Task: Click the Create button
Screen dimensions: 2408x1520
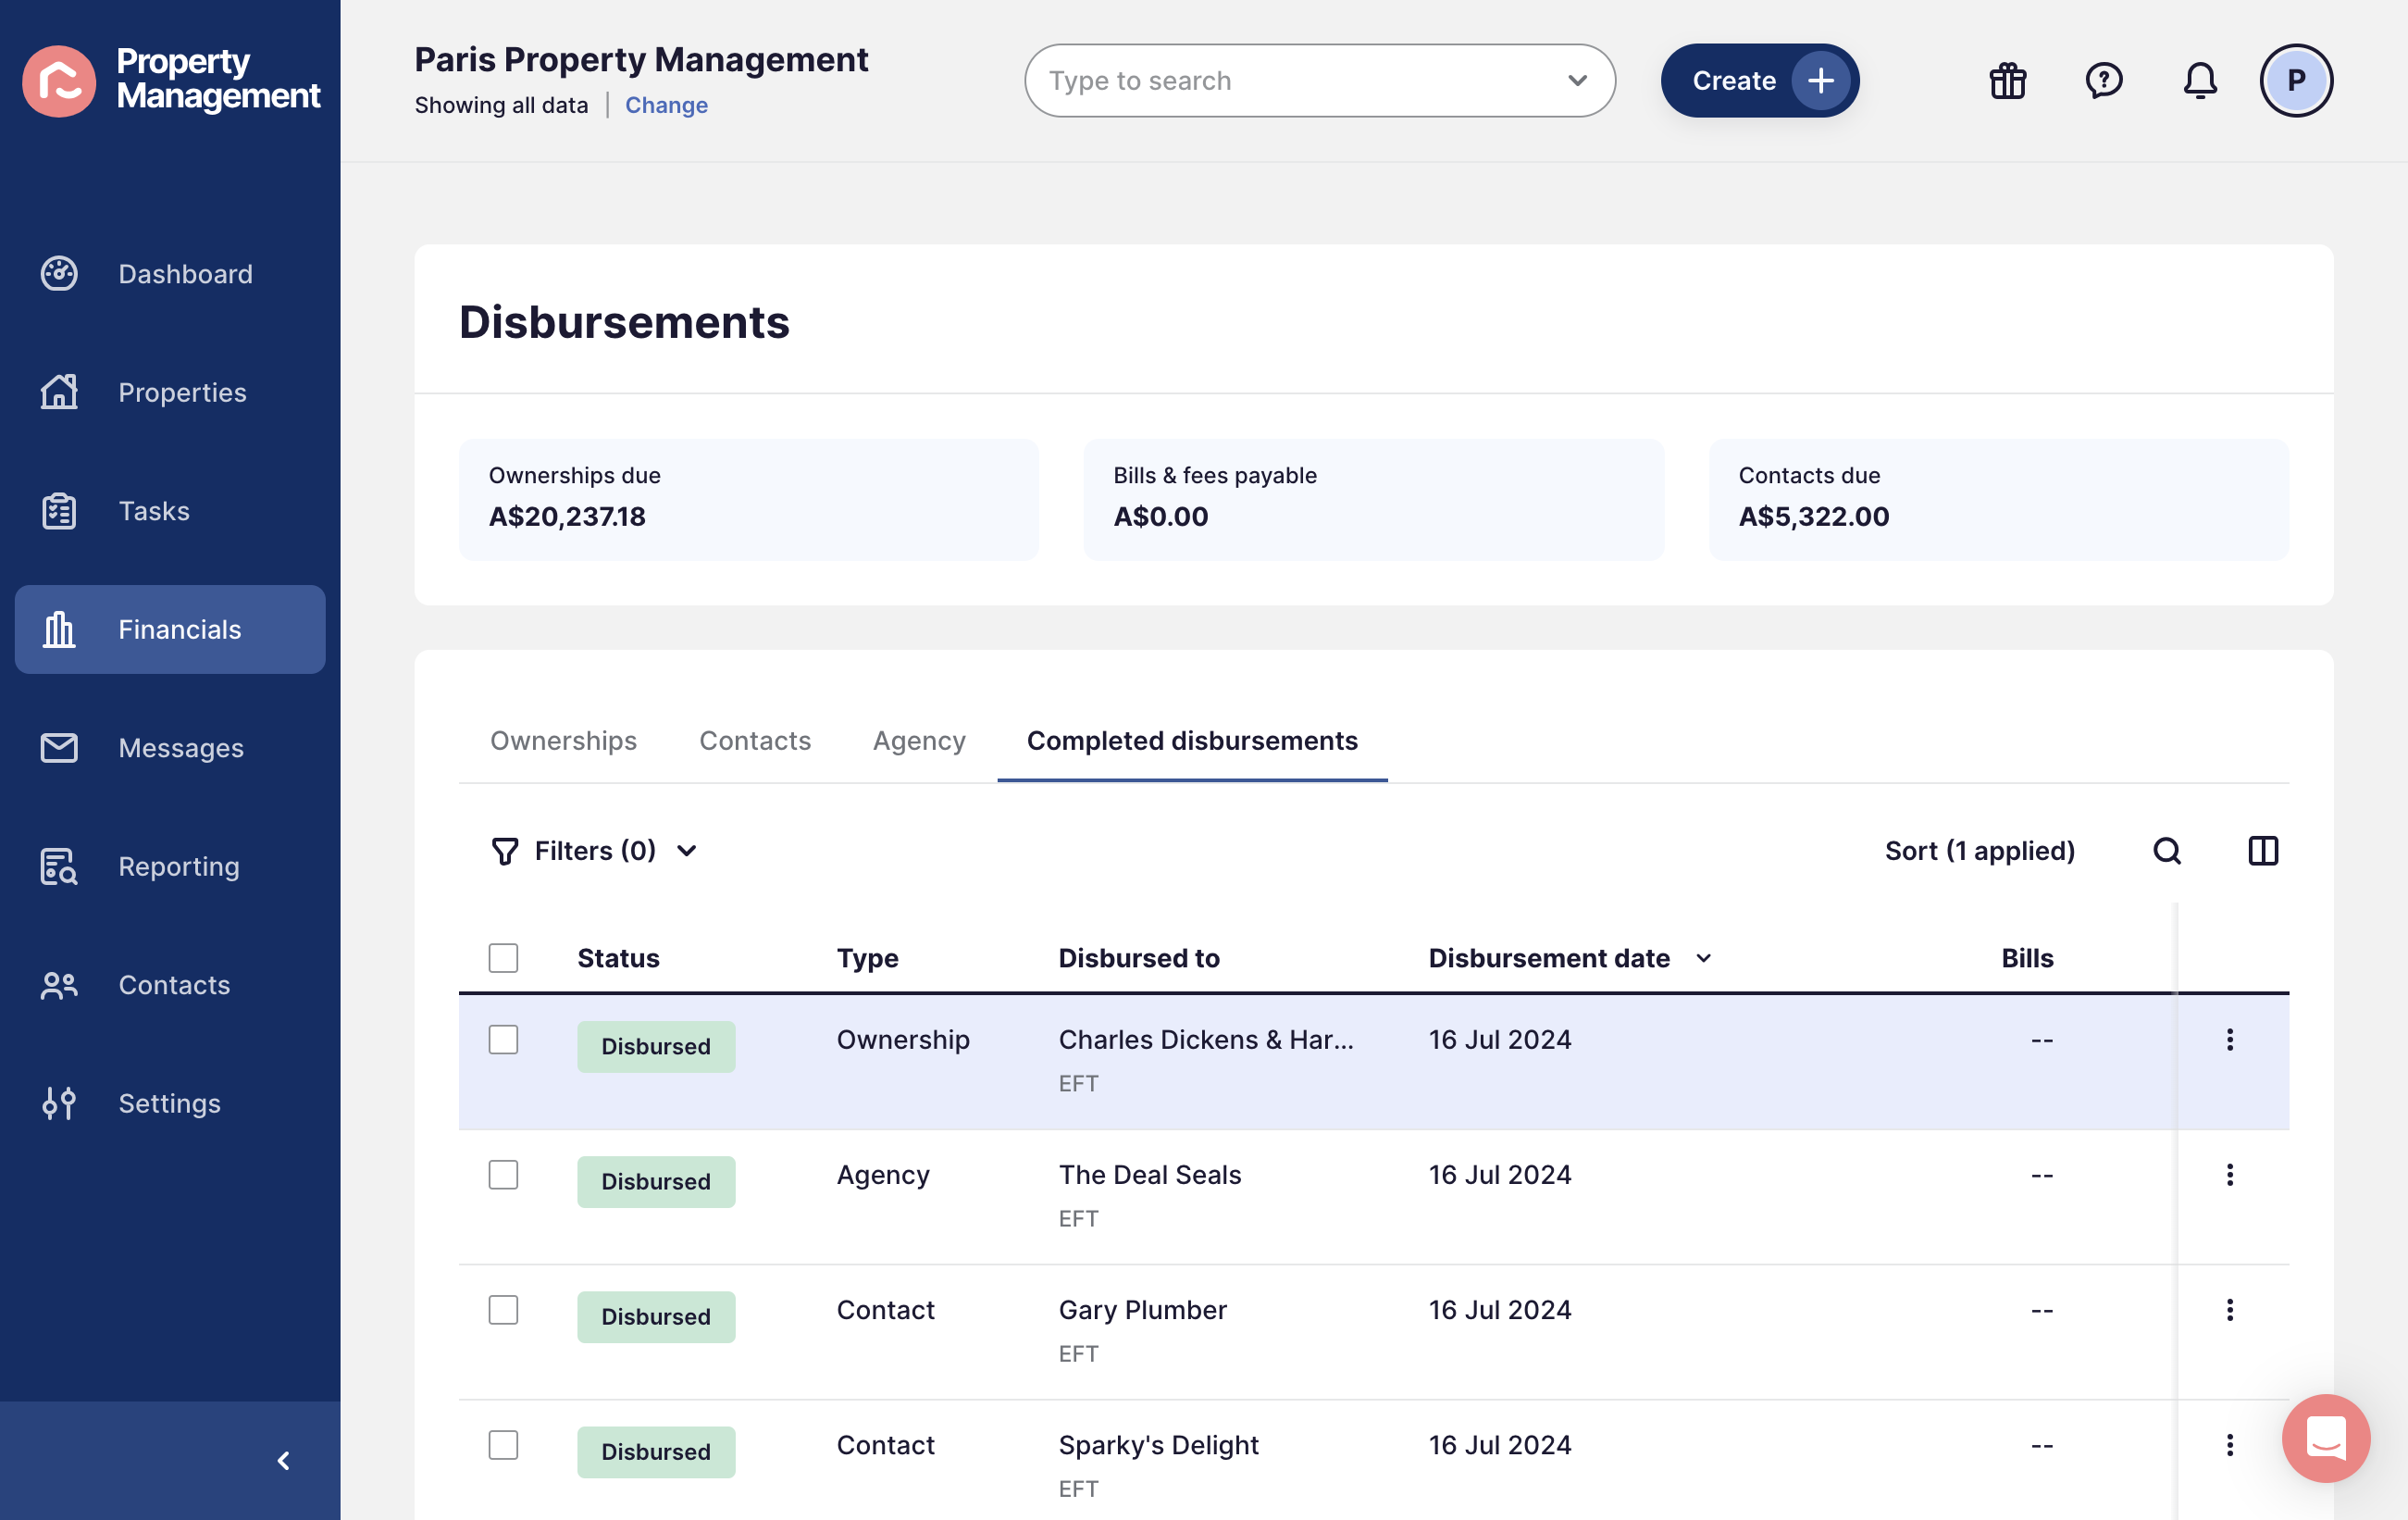Action: pyautogui.click(x=1760, y=80)
